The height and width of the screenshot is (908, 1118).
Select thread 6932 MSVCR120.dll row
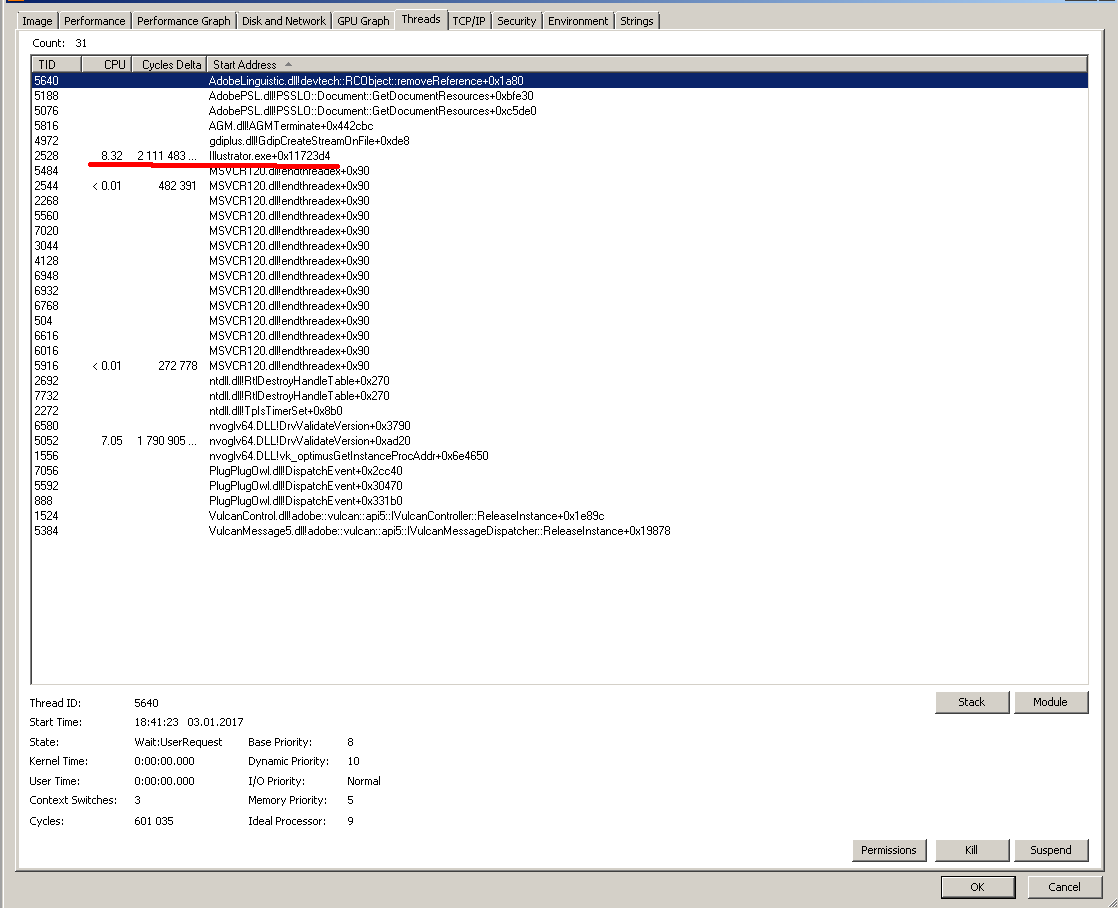pos(560,290)
